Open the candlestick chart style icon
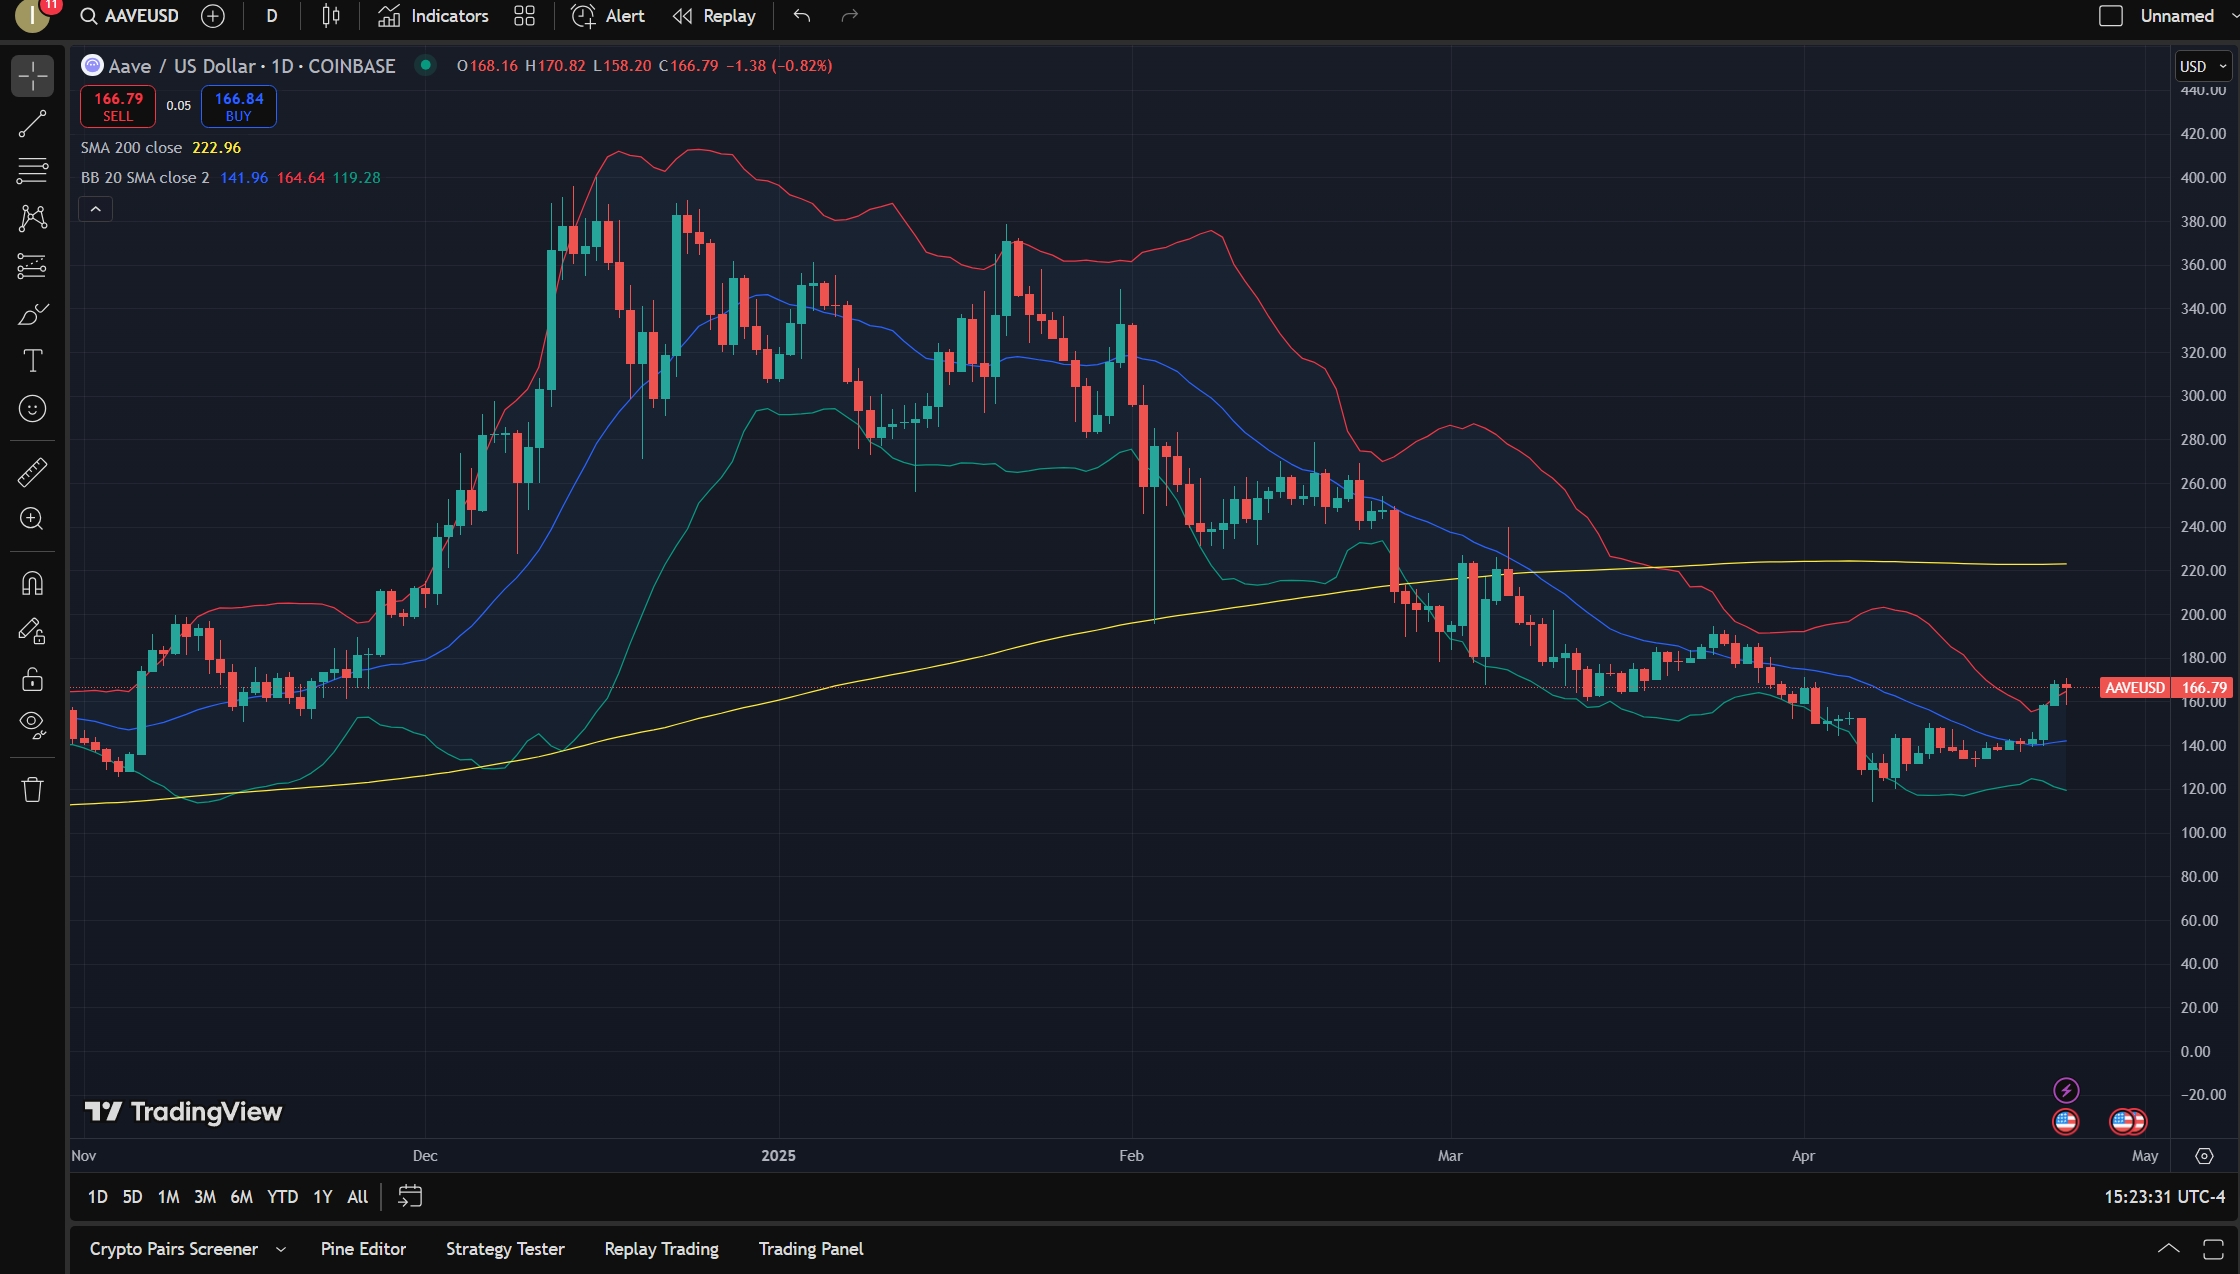The width and height of the screenshot is (2240, 1274). (331, 16)
